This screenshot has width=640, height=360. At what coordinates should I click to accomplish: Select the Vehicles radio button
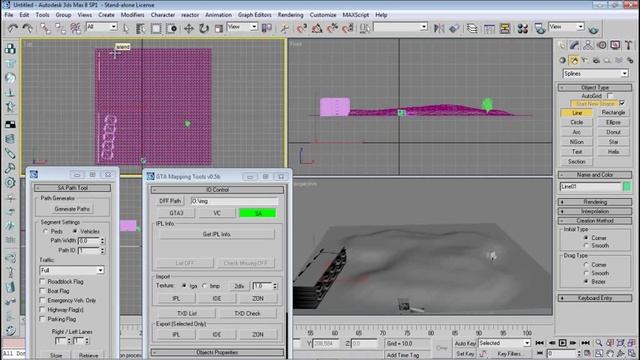click(75, 231)
